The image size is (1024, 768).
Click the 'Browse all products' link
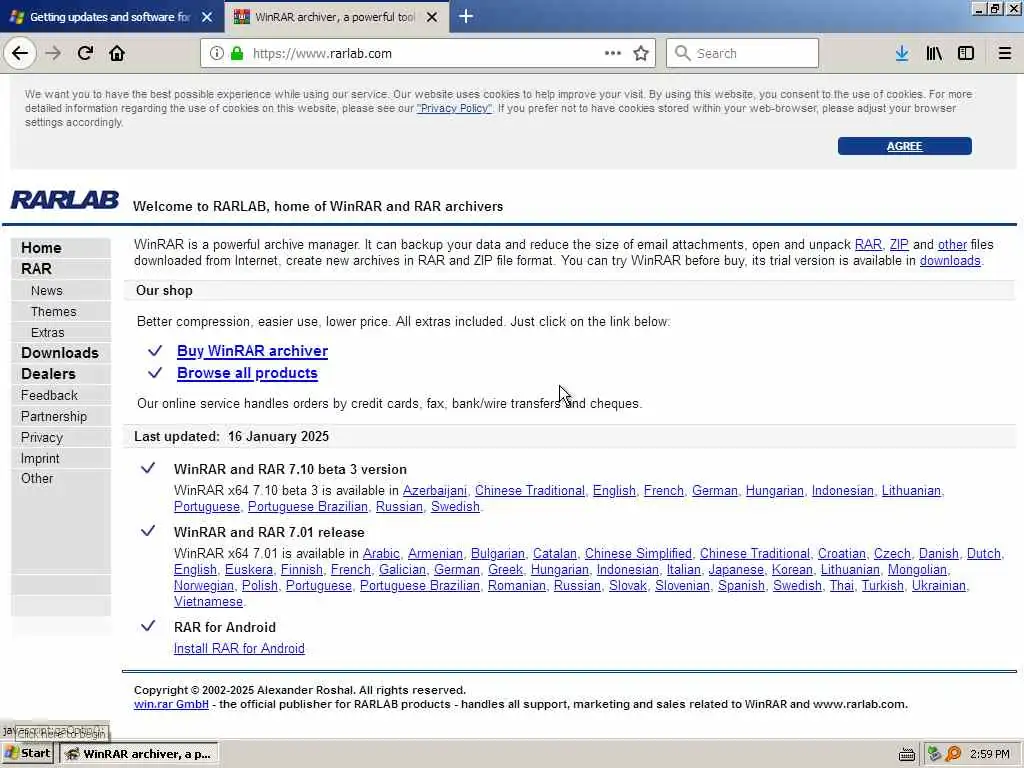coord(247,373)
